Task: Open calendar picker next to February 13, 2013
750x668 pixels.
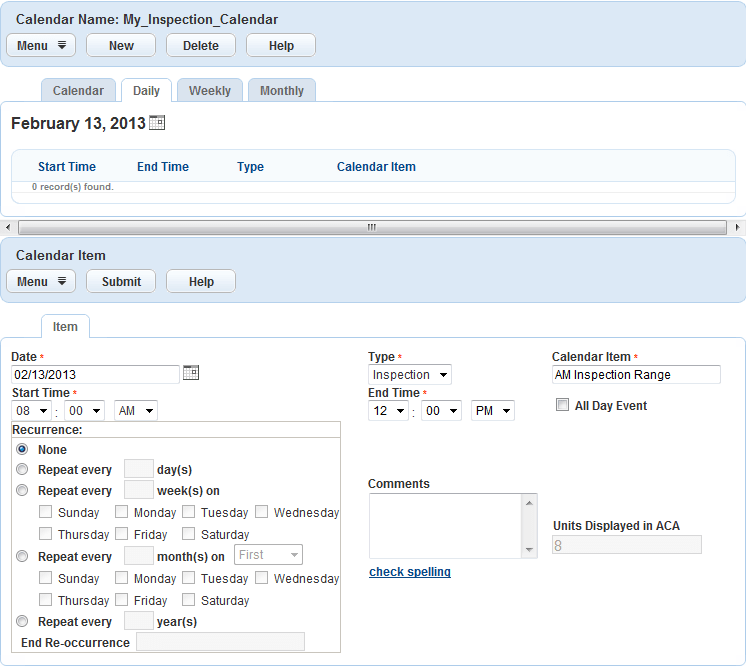Action: click(x=156, y=123)
